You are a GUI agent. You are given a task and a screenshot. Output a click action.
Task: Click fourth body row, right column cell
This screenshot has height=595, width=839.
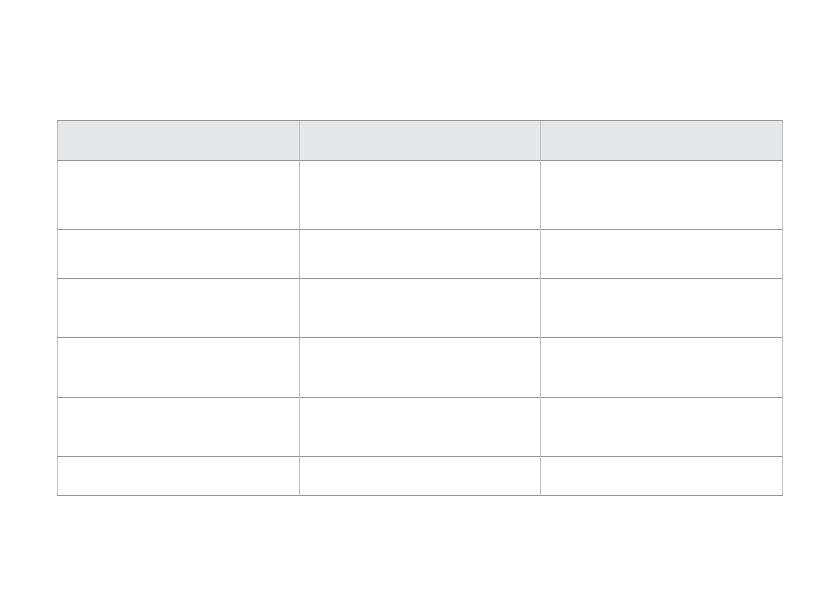point(661,367)
